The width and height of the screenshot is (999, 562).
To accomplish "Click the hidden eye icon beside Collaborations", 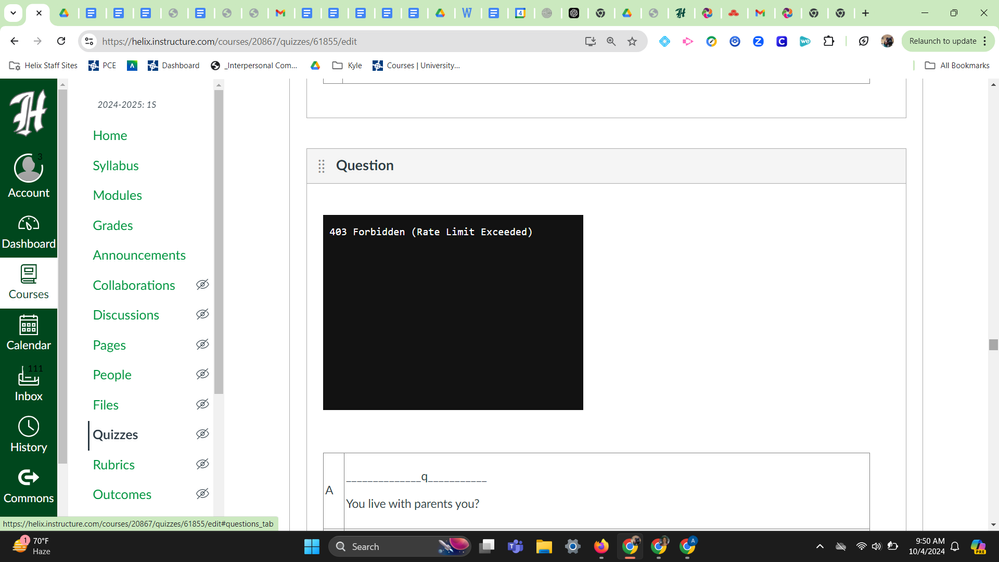I will click(x=202, y=285).
